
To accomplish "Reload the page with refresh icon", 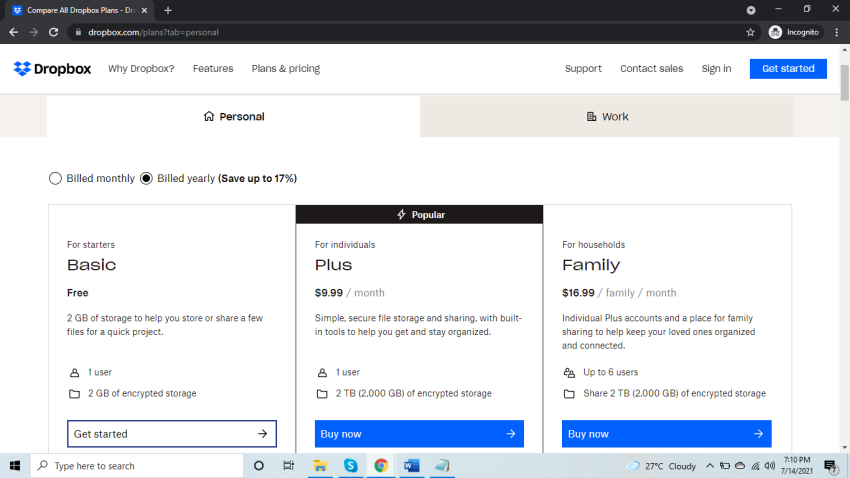I will click(53, 33).
